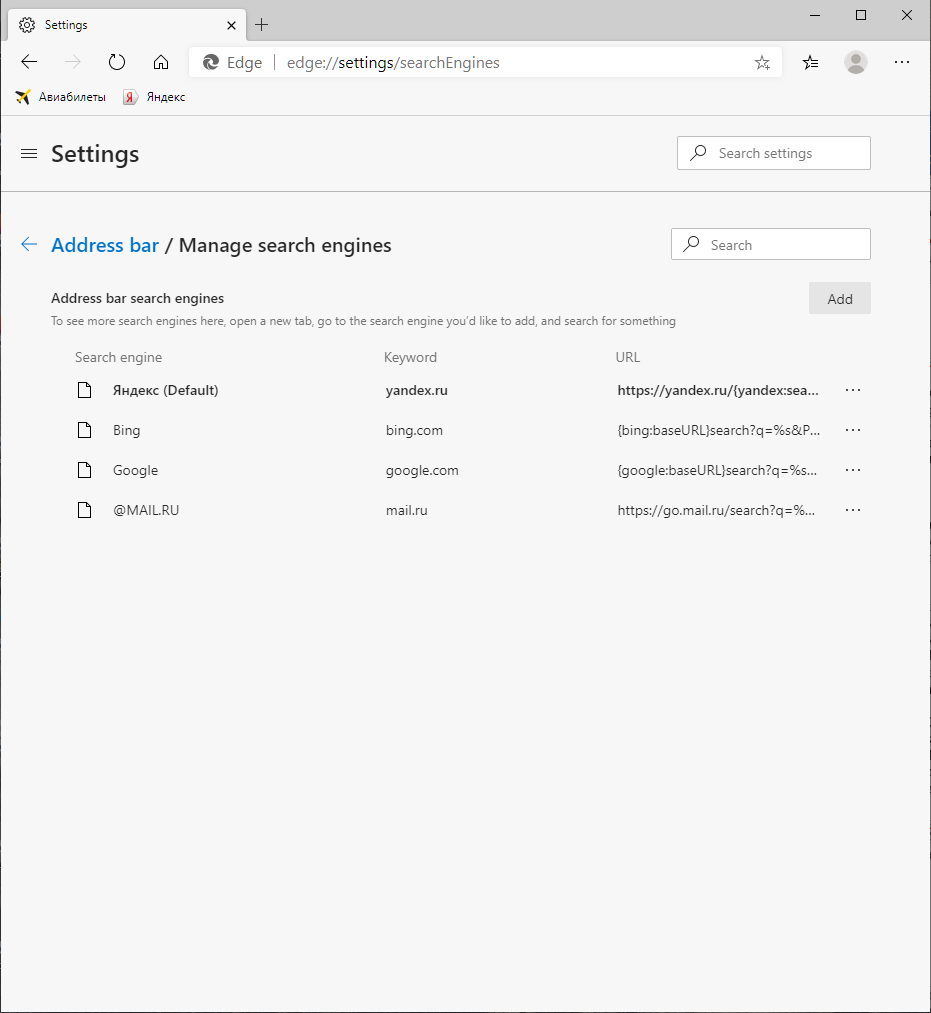Image resolution: width=931 pixels, height=1013 pixels.
Task: Open more actions for @MAIL.RU engine
Action: [853, 510]
